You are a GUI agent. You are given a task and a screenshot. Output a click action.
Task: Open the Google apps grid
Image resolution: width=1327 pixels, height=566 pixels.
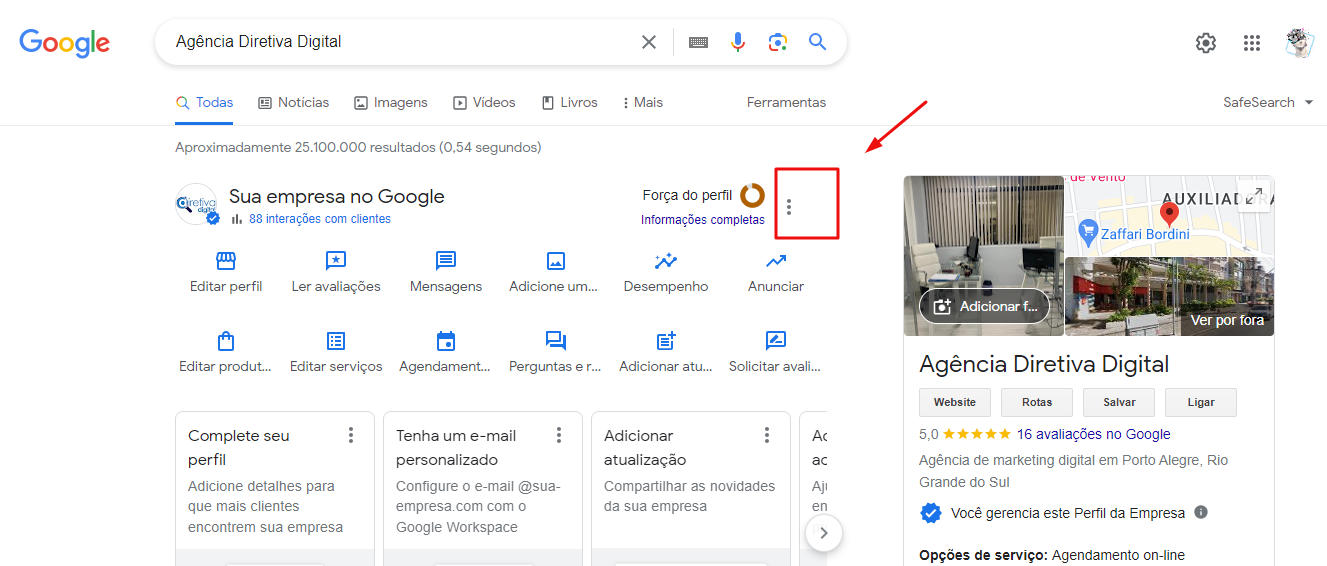point(1252,43)
